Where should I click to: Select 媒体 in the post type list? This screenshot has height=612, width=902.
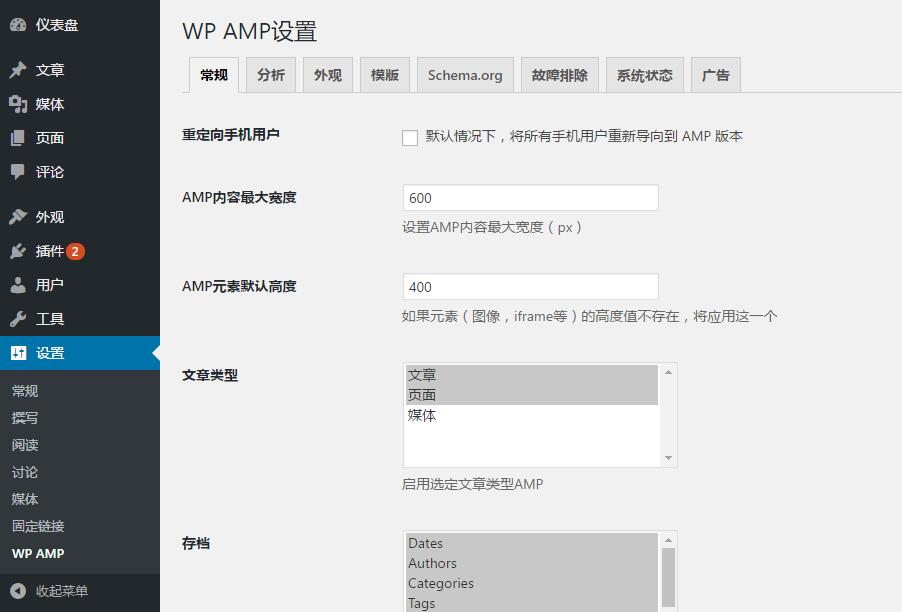pyautogui.click(x=532, y=415)
